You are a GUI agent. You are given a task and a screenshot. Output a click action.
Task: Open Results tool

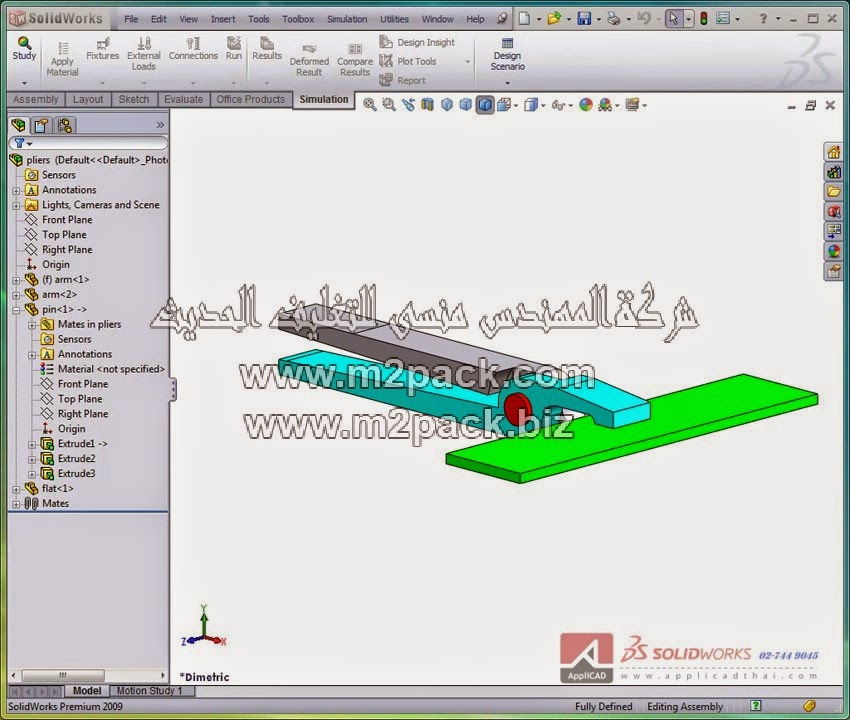click(x=267, y=48)
